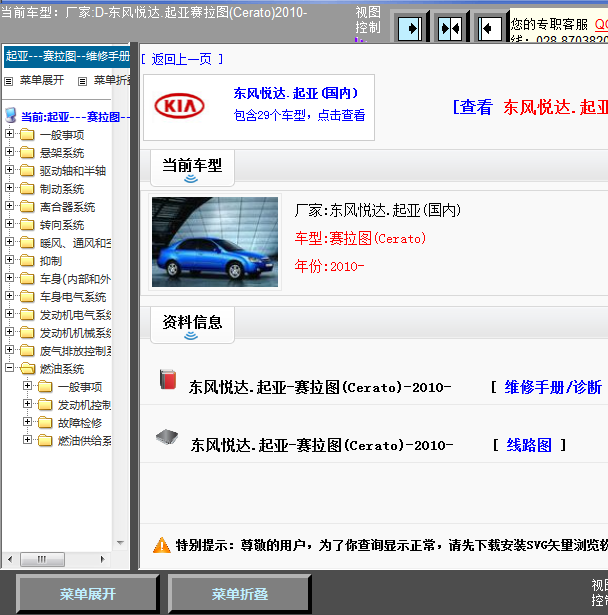Image resolution: width=608 pixels, height=615 pixels.
Task: Click 包含29个车型，点击查看 link
Action: (x=299, y=115)
